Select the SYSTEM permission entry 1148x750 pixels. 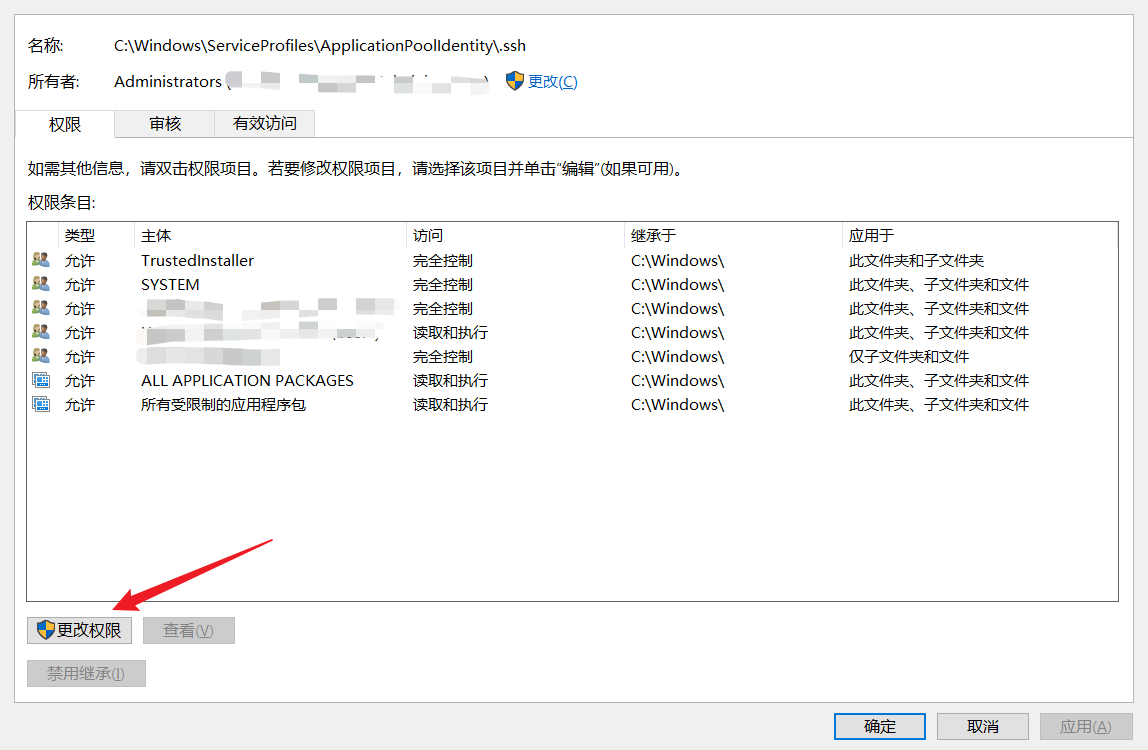(573, 284)
